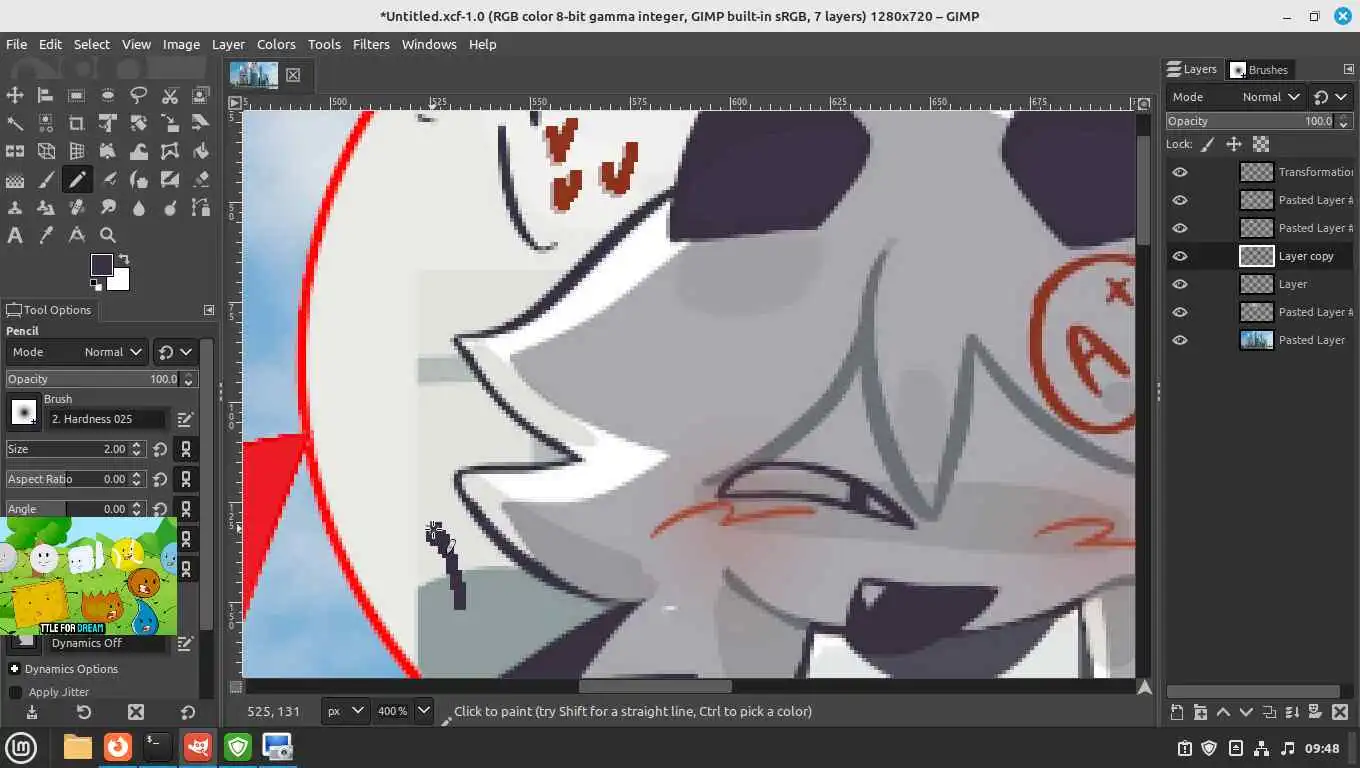Click the white background color swatch

click(x=121, y=282)
